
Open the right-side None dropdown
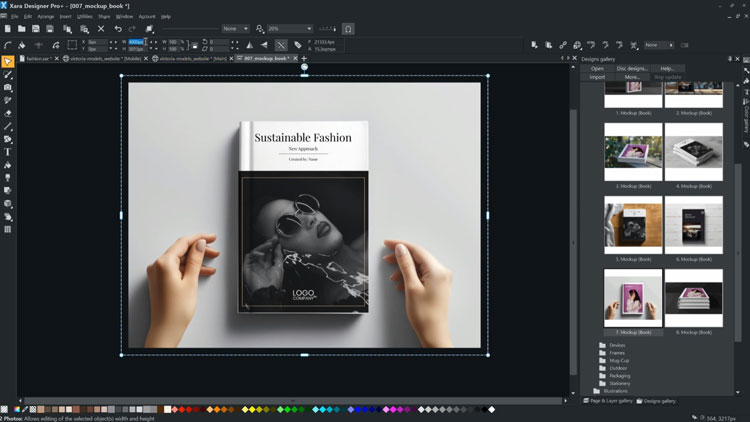(x=659, y=45)
